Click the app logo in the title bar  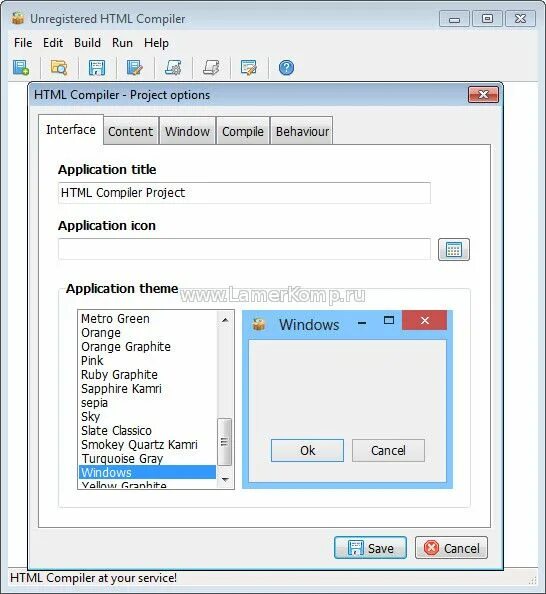coord(17,18)
